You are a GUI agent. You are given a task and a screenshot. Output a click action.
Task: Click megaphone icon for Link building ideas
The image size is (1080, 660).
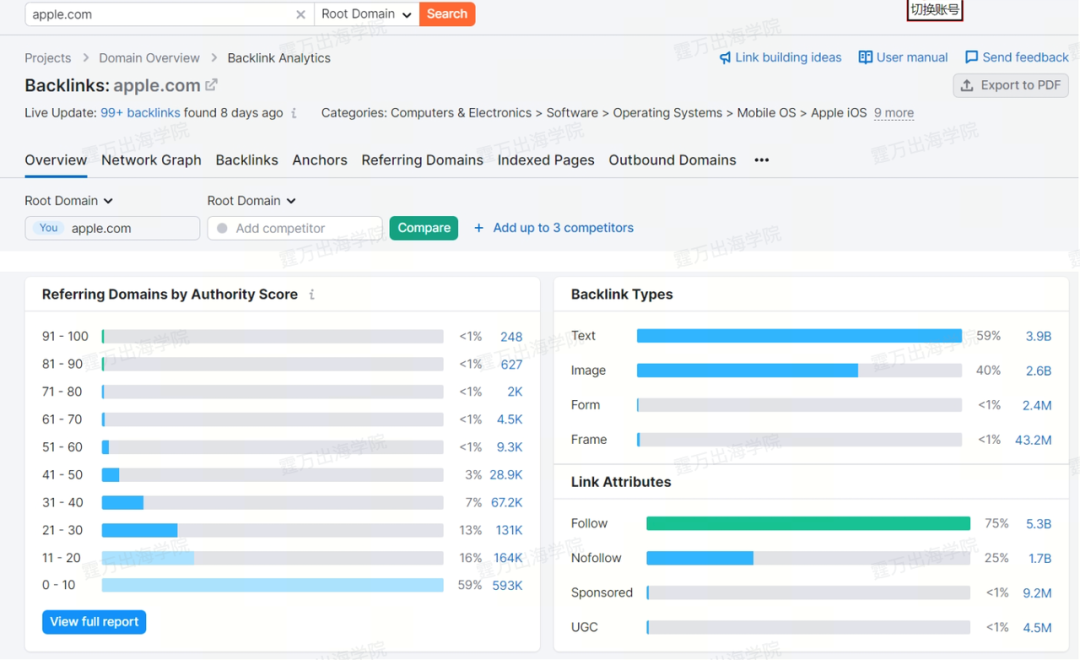click(x=725, y=58)
